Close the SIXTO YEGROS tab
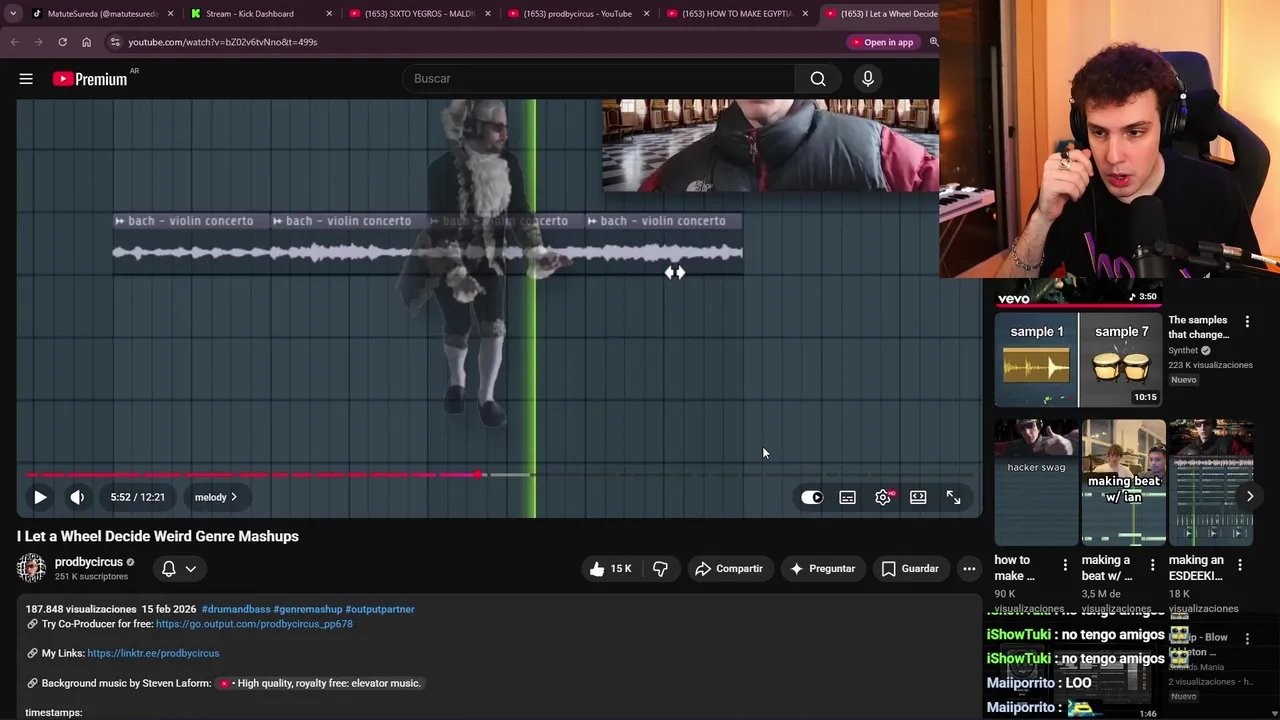1280x720 pixels. (x=488, y=14)
